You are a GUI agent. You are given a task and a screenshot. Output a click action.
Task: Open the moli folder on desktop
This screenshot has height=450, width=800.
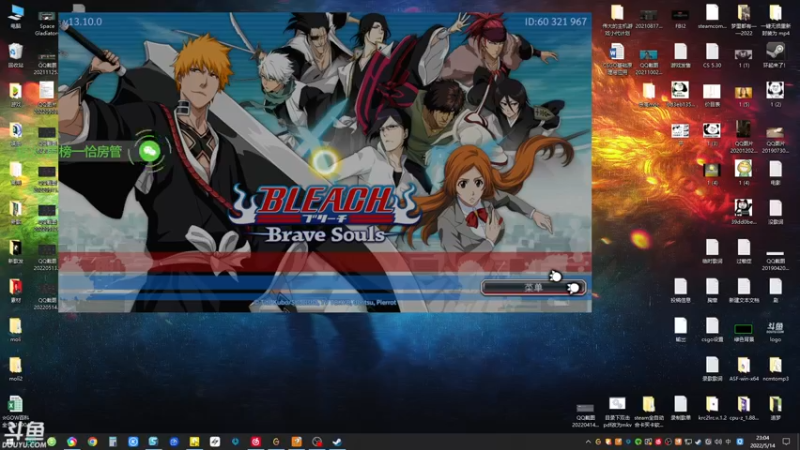pos(15,330)
